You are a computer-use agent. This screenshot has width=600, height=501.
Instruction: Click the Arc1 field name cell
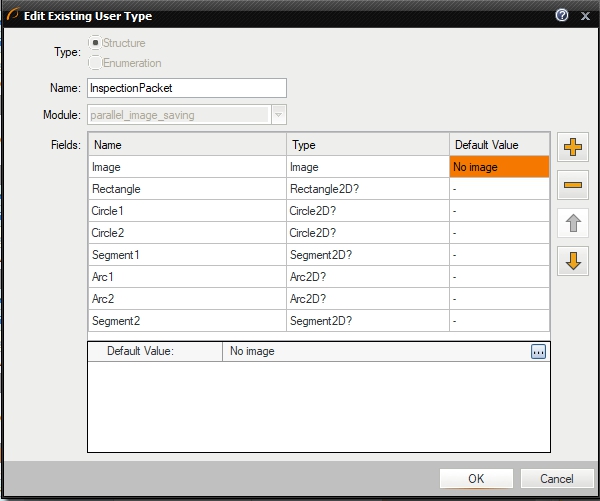coord(187,277)
